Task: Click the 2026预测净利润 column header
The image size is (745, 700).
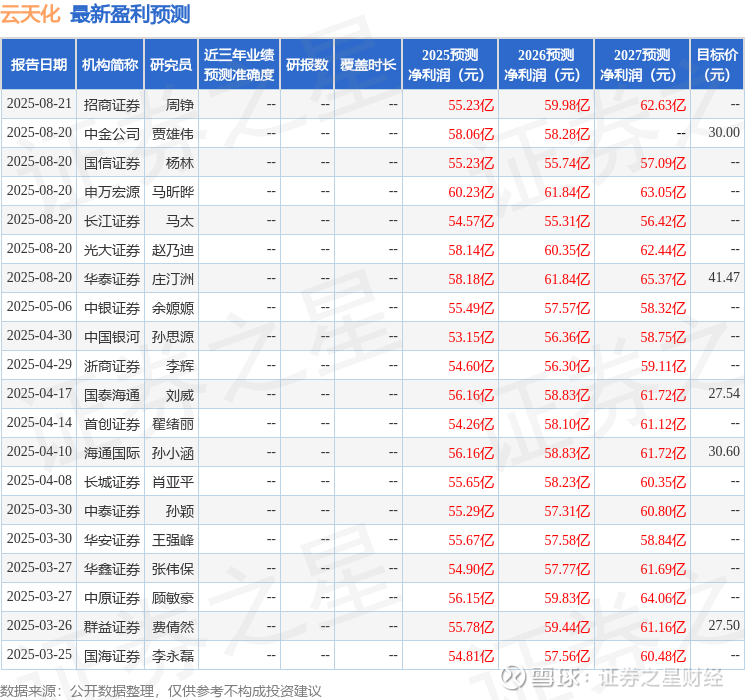Action: point(546,65)
